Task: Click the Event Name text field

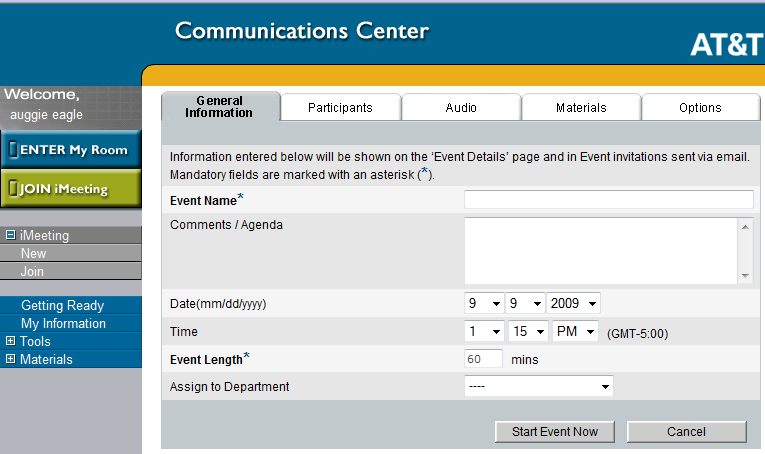Action: [608, 199]
